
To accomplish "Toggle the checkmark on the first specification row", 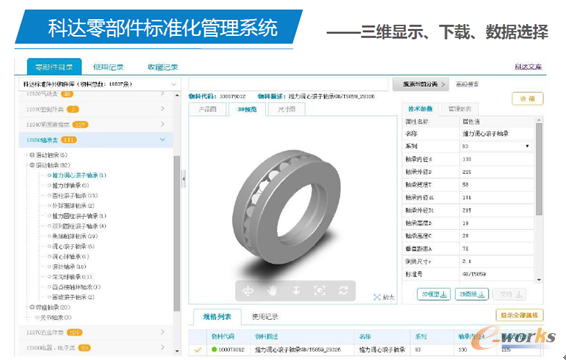I will pos(197,350).
